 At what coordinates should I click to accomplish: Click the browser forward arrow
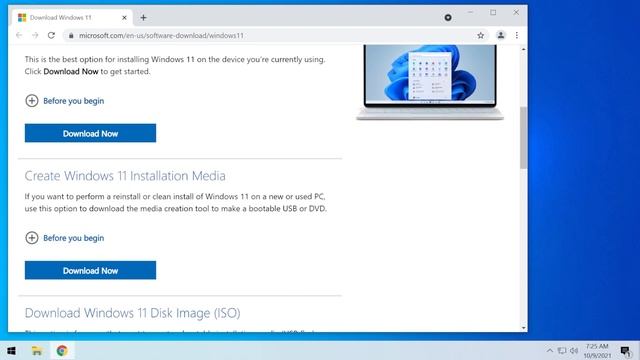tap(35, 36)
